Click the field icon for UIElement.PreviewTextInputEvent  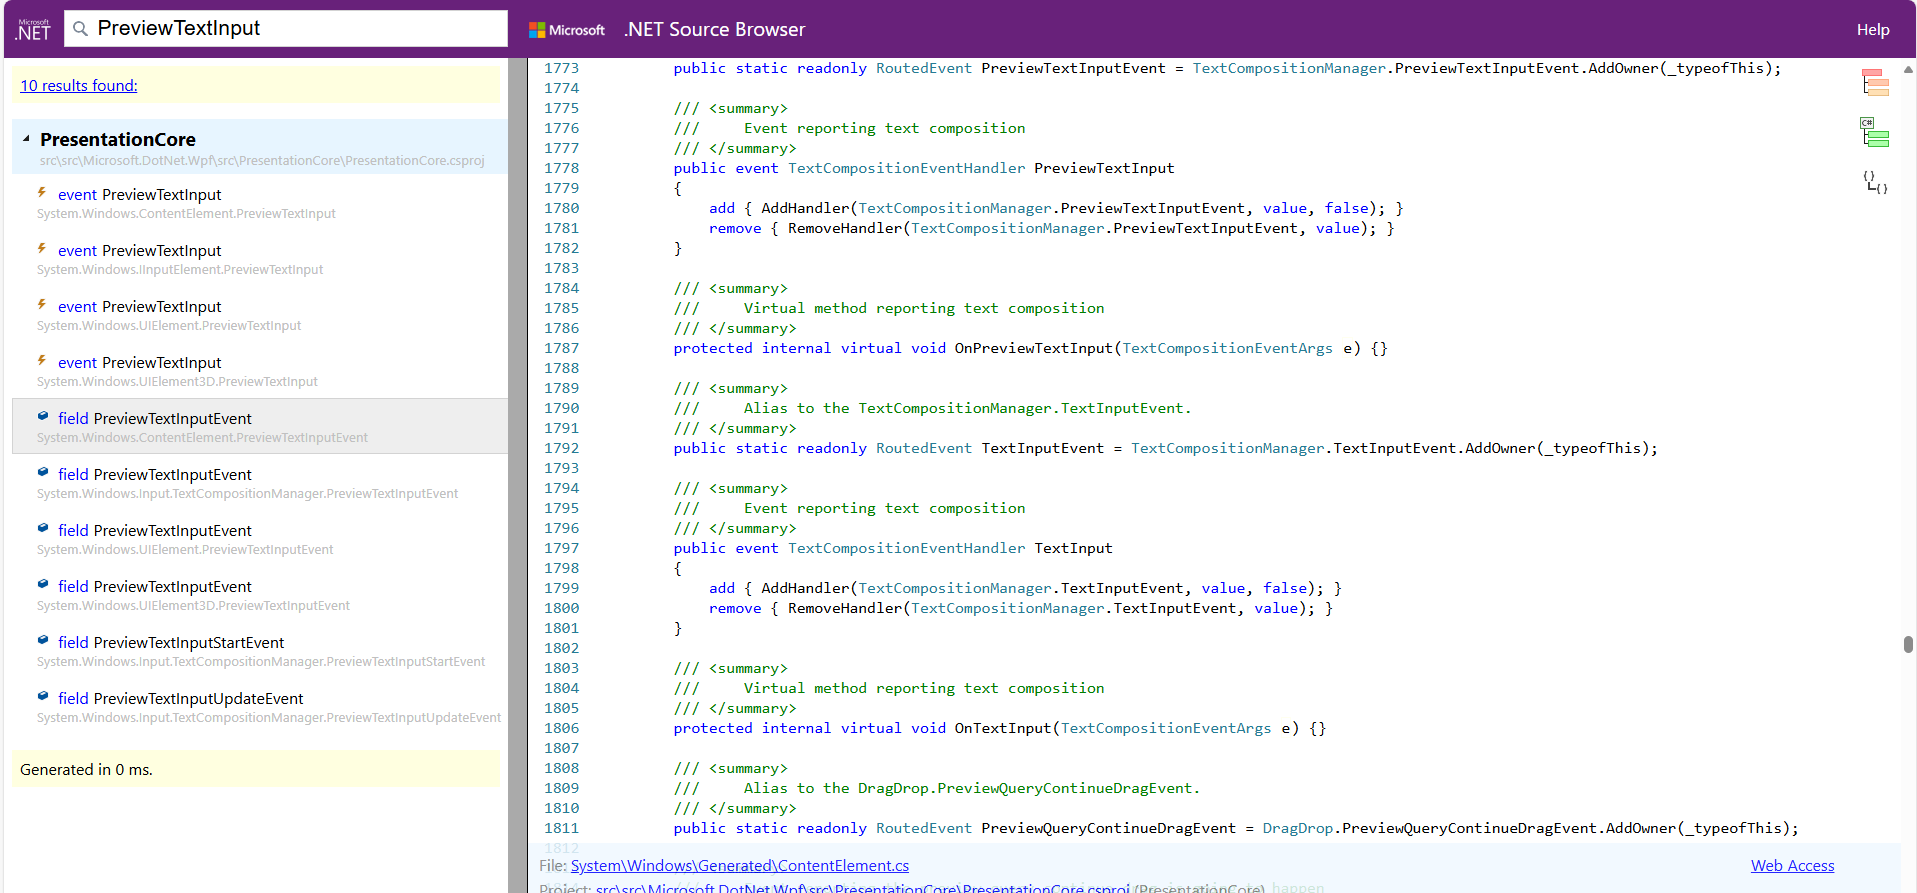click(43, 528)
